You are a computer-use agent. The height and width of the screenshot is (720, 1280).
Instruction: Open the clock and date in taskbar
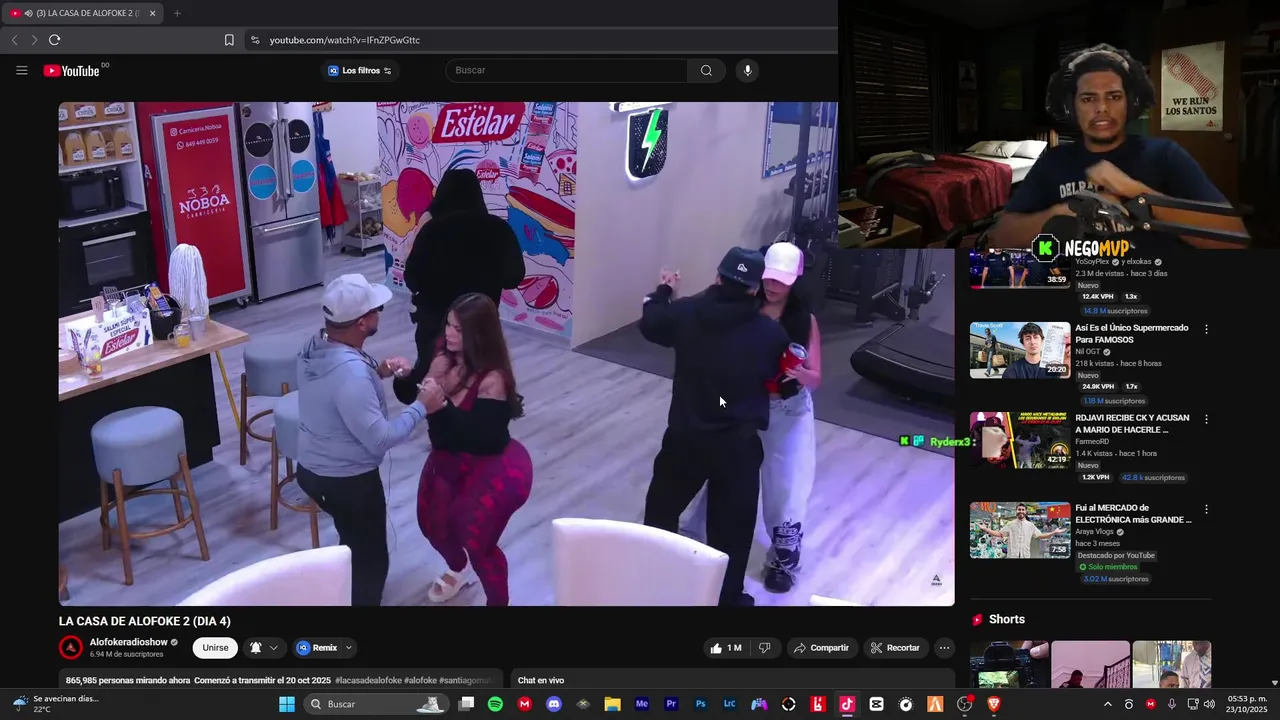point(1246,704)
